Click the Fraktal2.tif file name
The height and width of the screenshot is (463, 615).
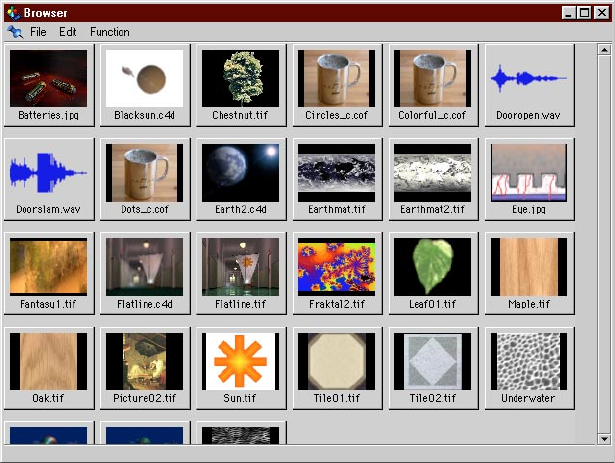tap(337, 304)
